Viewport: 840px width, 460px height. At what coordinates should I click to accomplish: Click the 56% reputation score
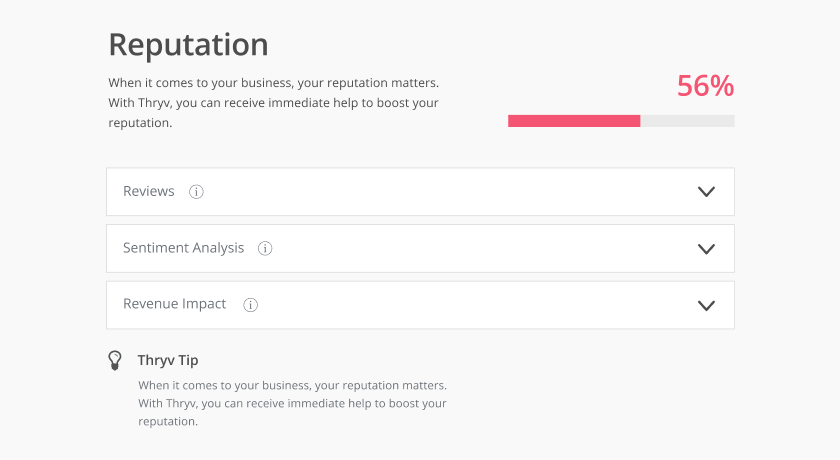706,86
